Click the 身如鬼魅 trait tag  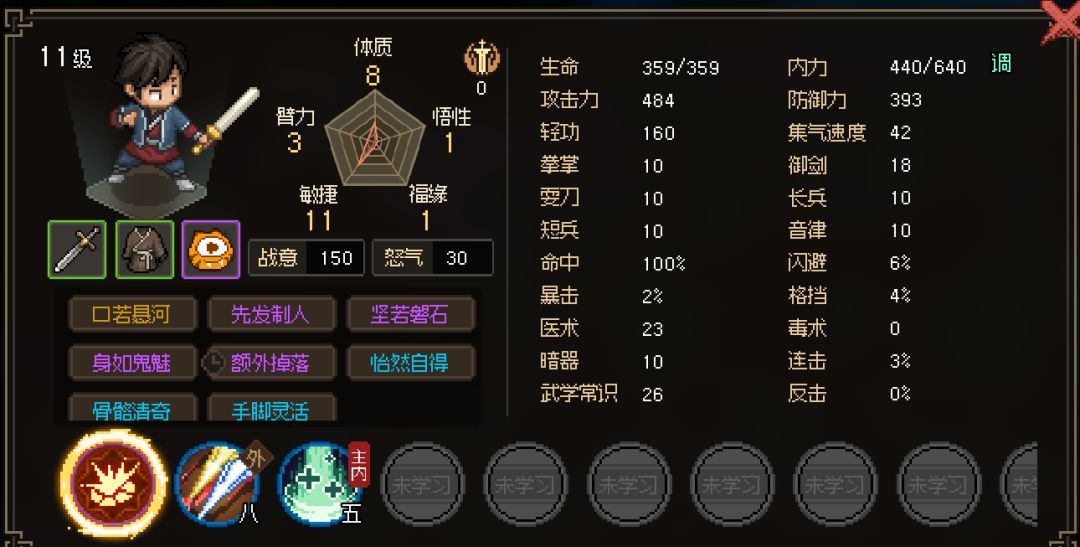pyautogui.click(x=132, y=362)
